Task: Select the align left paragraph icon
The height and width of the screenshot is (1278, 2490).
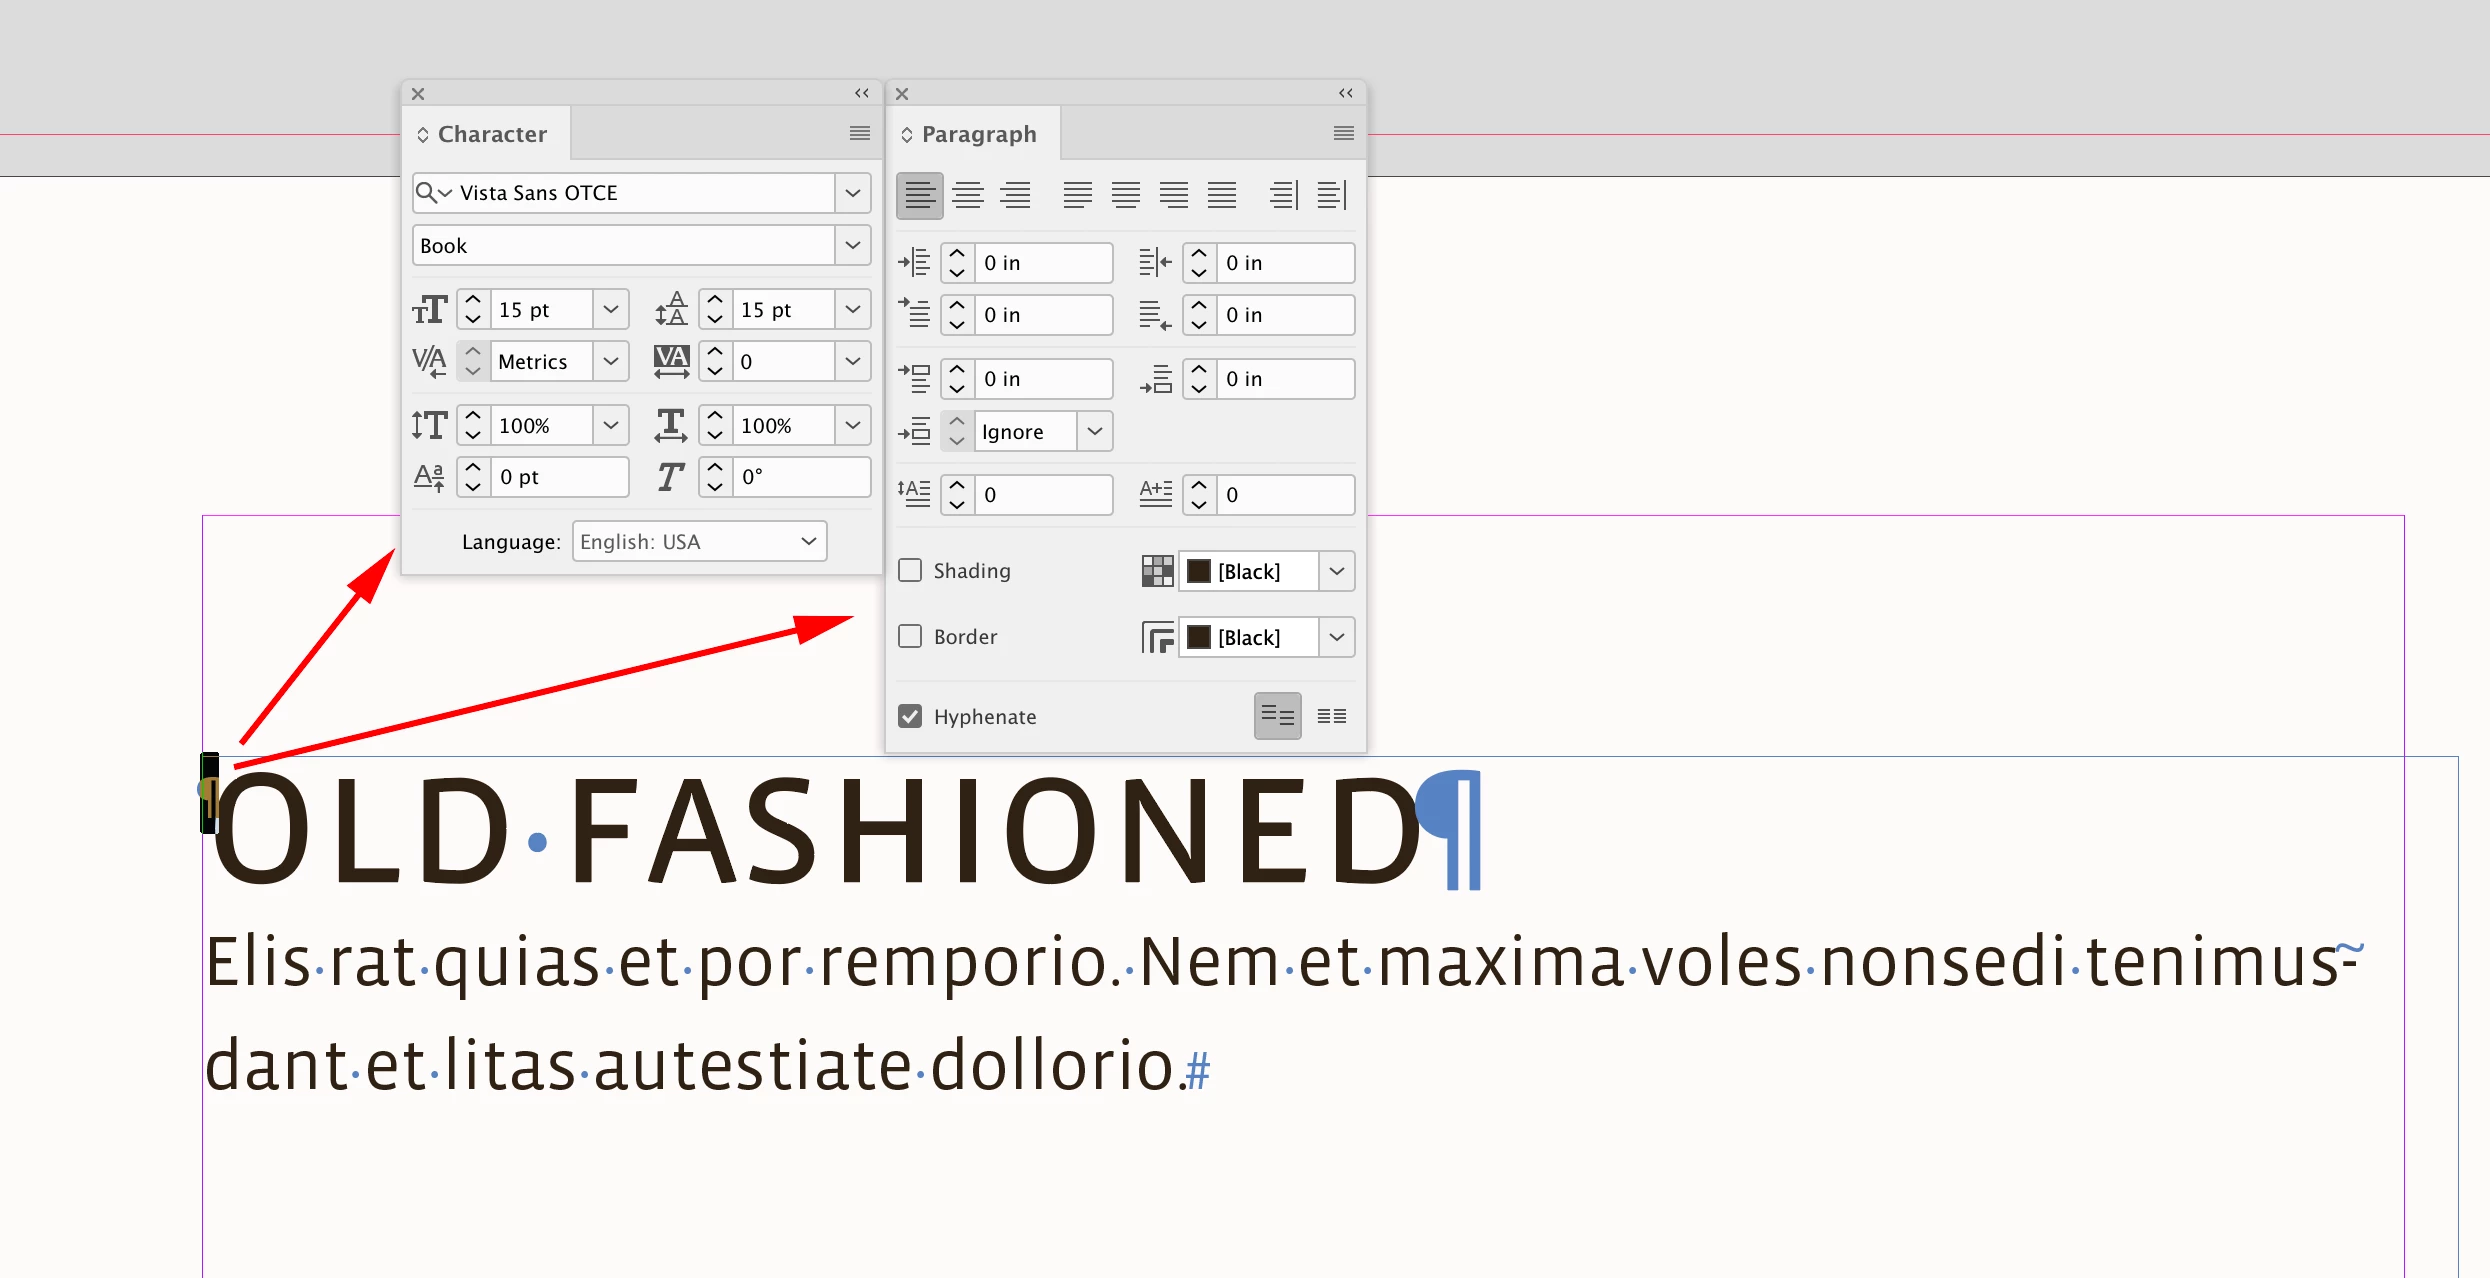Action: click(x=919, y=195)
